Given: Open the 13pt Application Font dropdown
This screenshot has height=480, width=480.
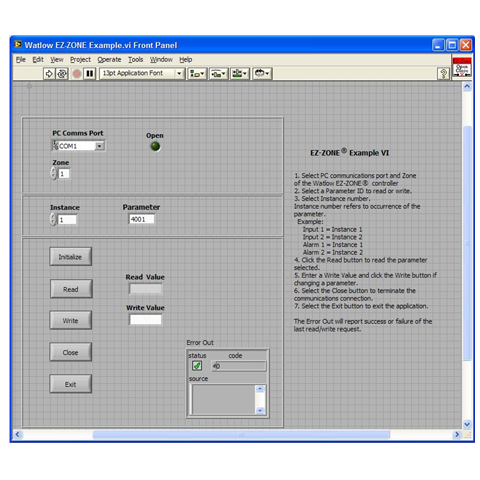Looking at the screenshot, I should point(179,73).
